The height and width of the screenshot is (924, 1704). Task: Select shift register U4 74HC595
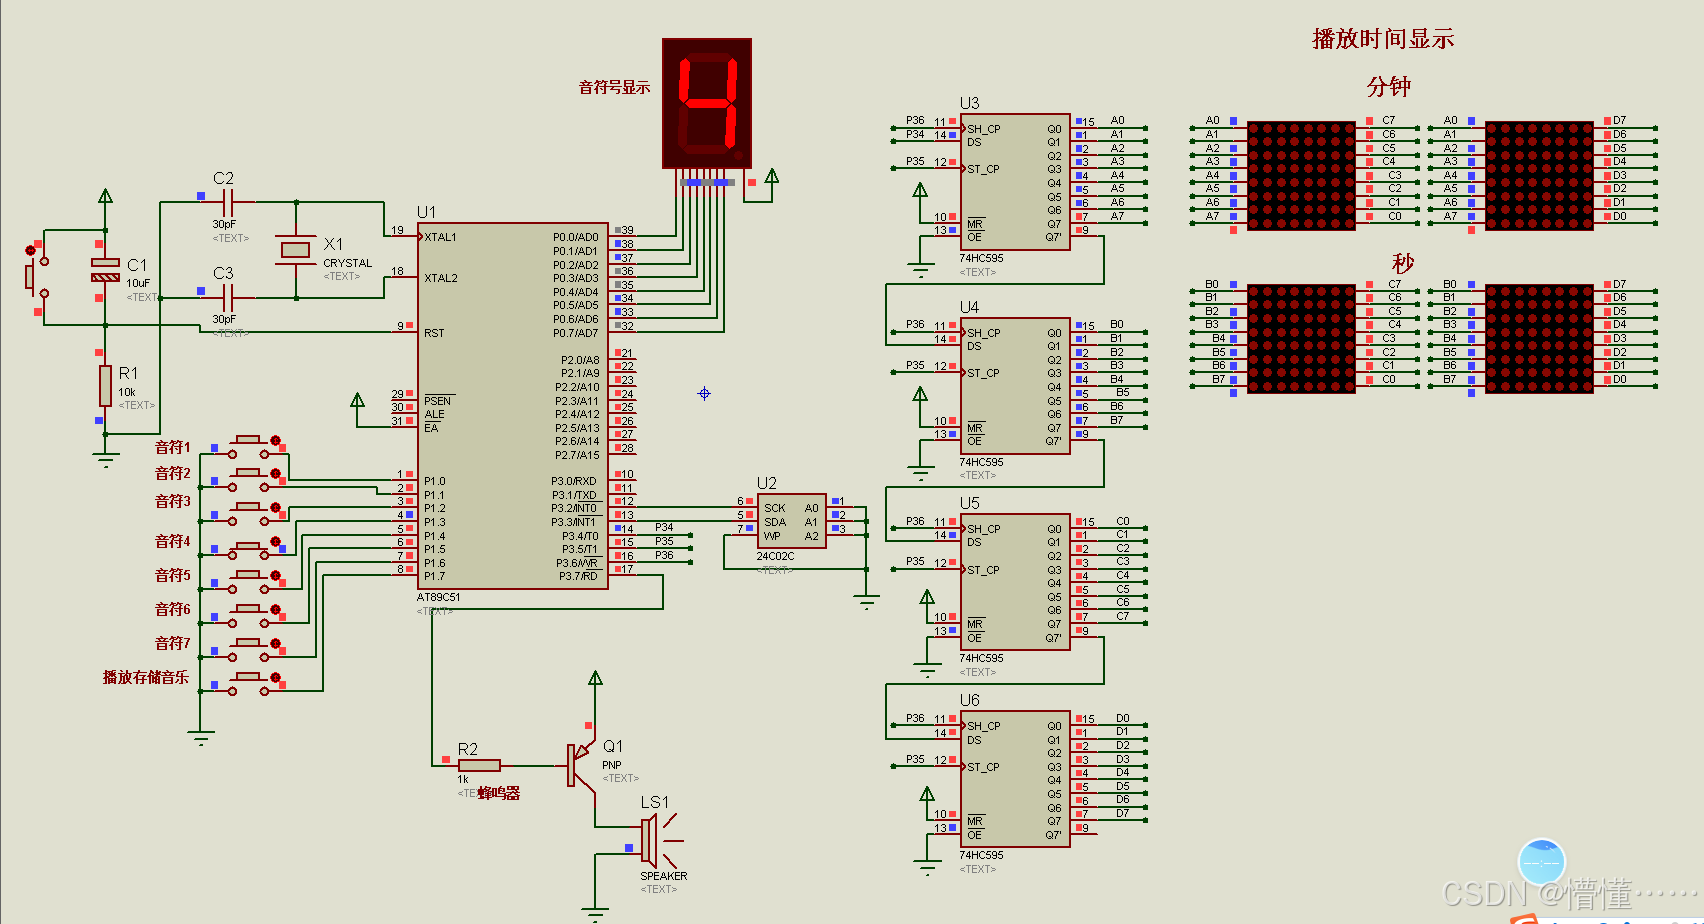(x=1015, y=385)
